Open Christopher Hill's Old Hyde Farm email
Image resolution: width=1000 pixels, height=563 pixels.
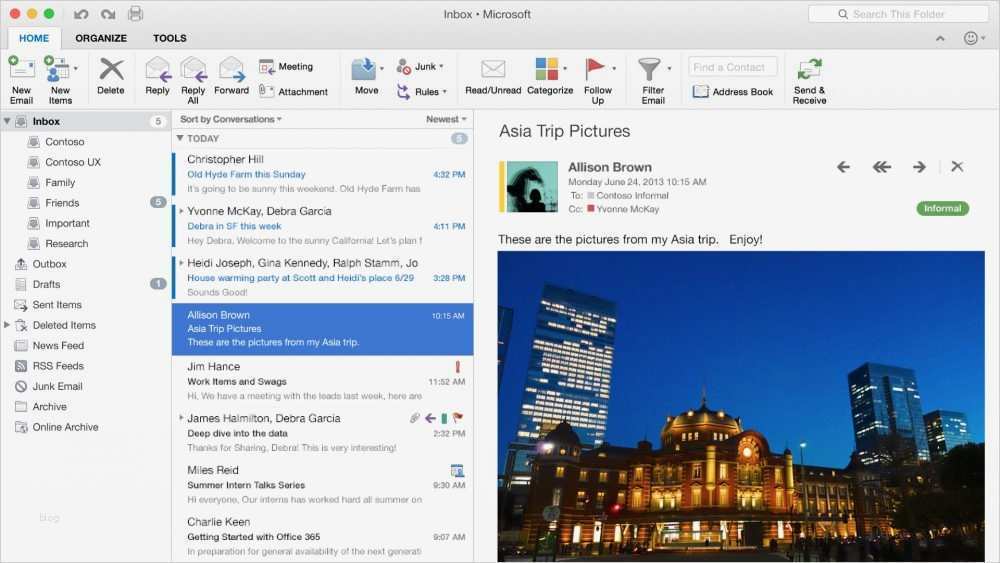tap(323, 173)
